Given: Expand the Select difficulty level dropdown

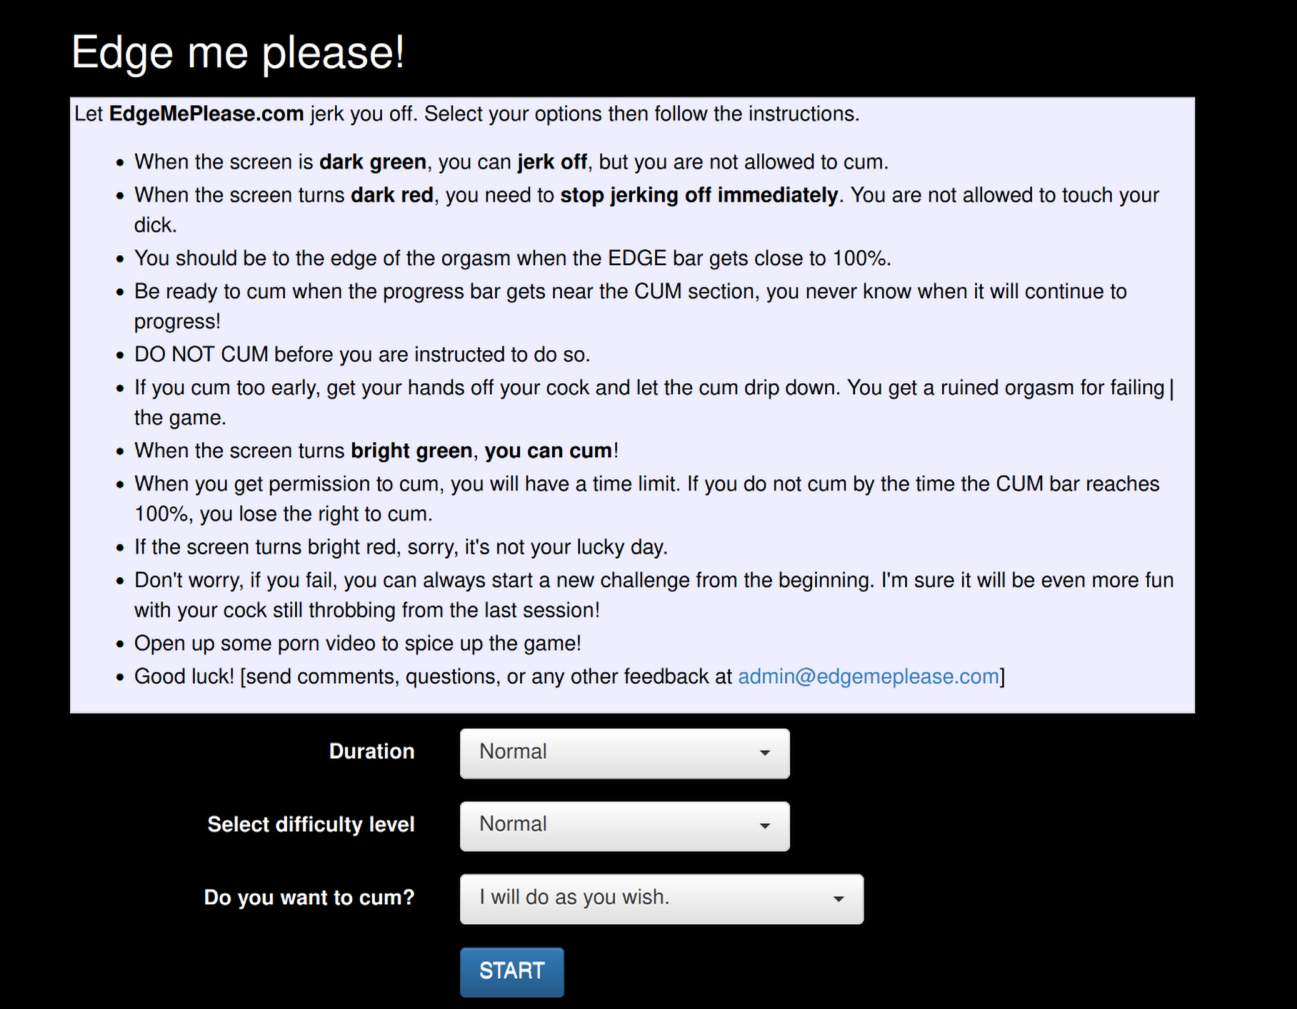Looking at the screenshot, I should point(624,826).
